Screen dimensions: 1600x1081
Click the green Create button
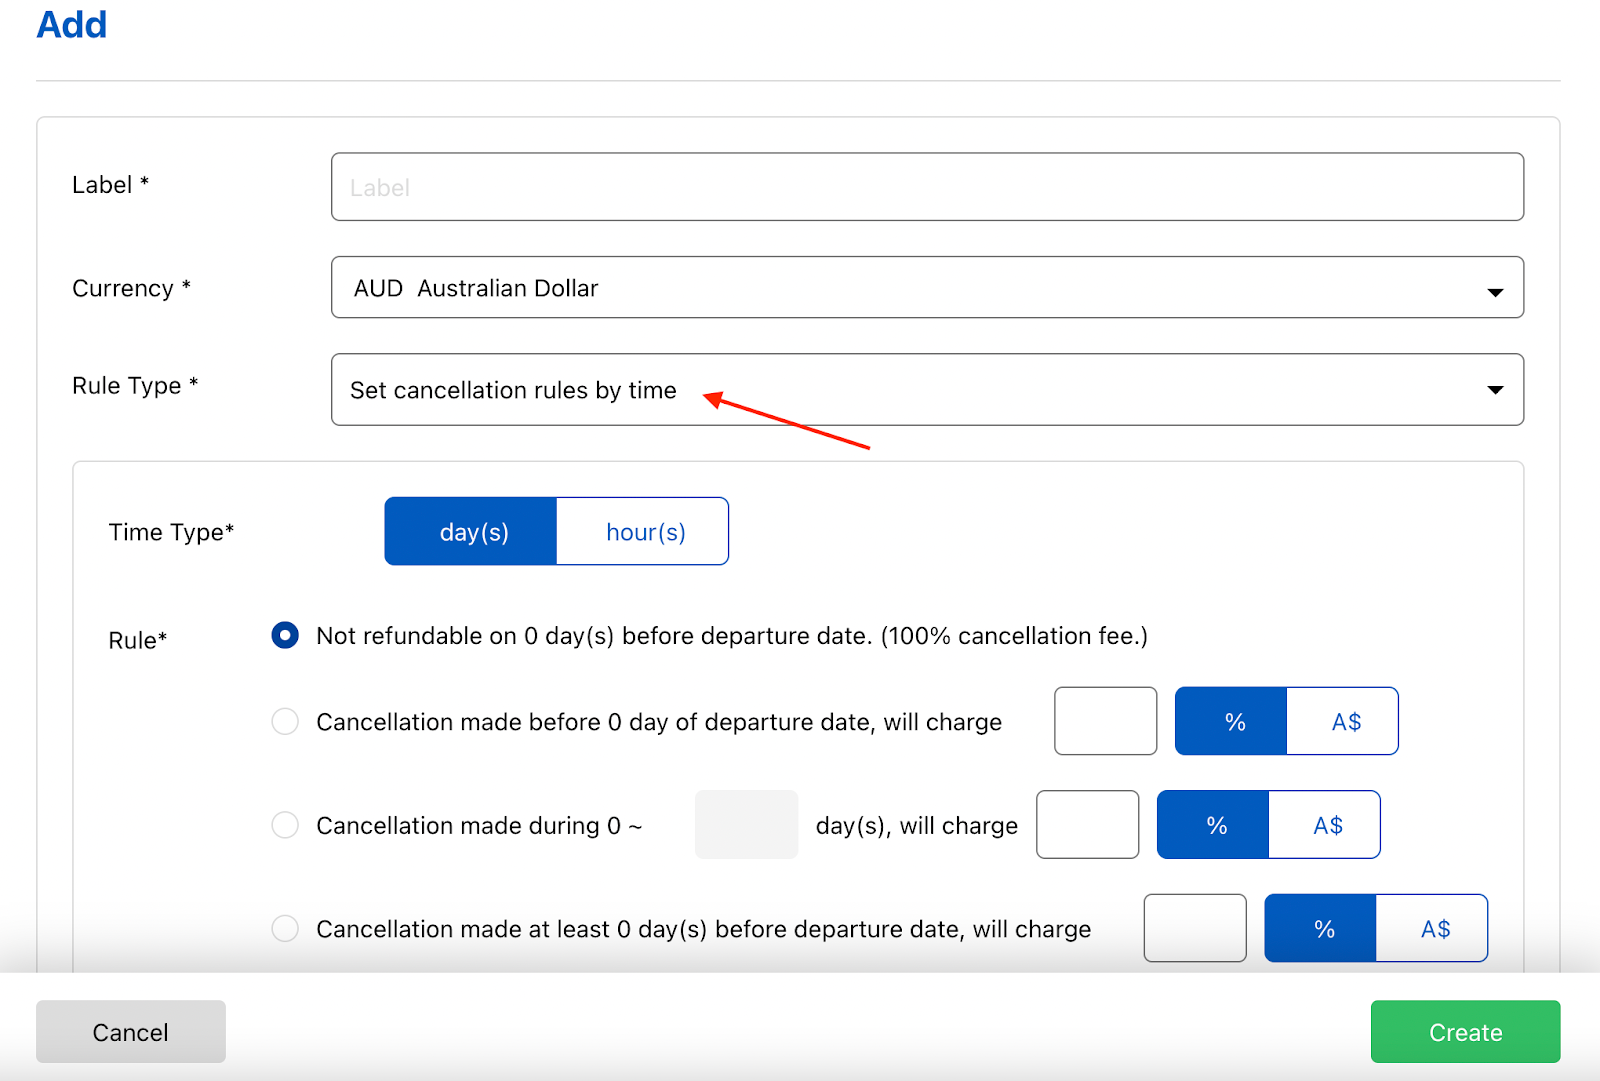1465,1032
